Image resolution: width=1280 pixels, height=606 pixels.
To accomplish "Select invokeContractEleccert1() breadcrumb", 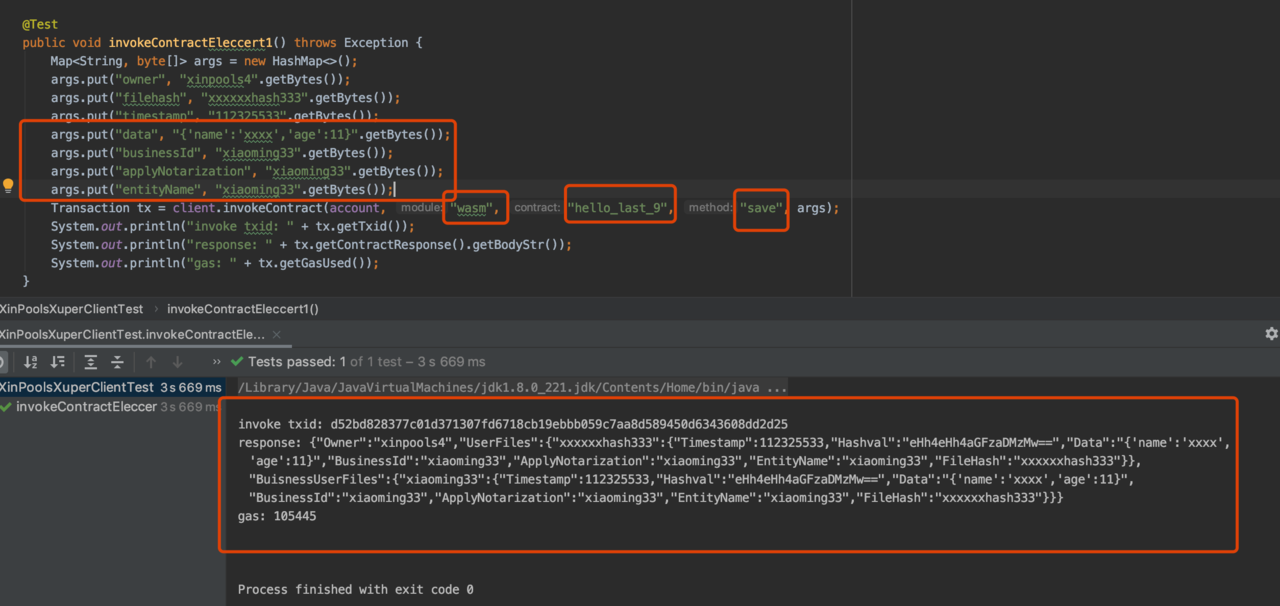I will [243, 309].
